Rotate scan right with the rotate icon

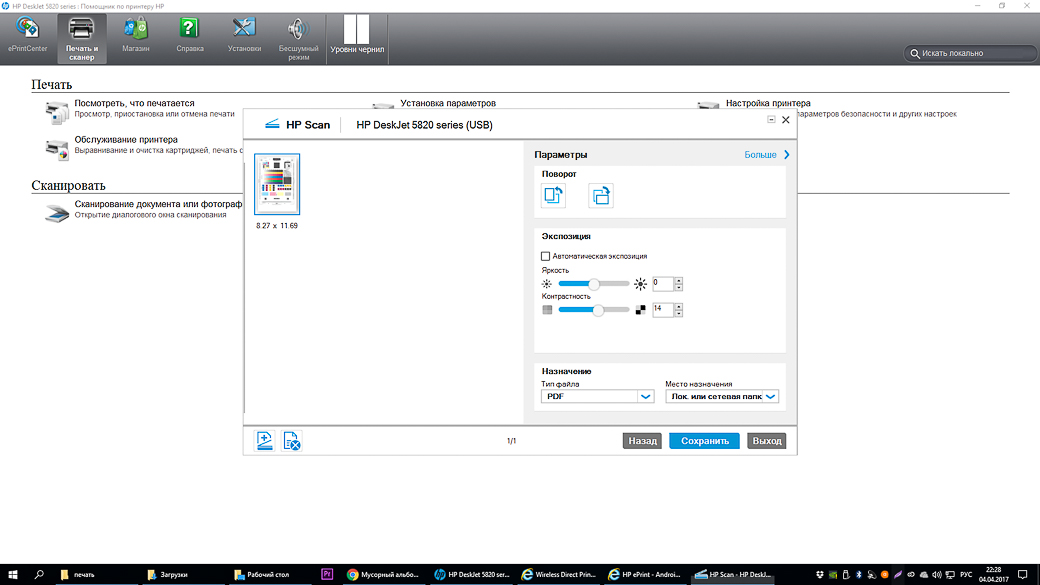[600, 196]
